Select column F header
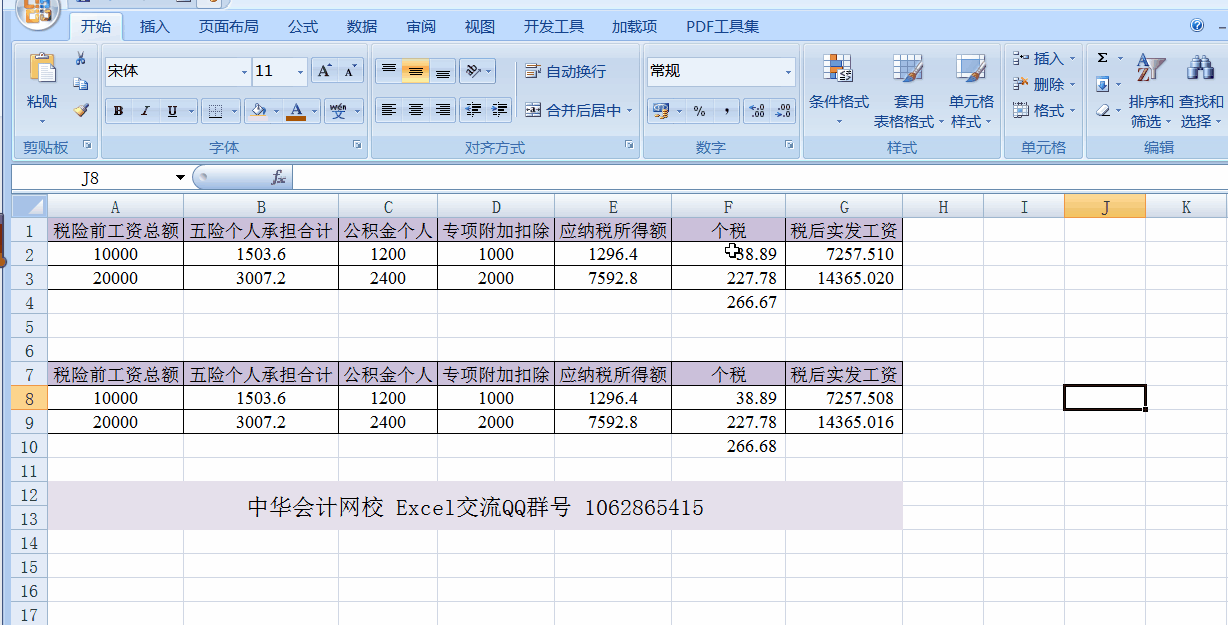The image size is (1228, 625). (x=728, y=207)
